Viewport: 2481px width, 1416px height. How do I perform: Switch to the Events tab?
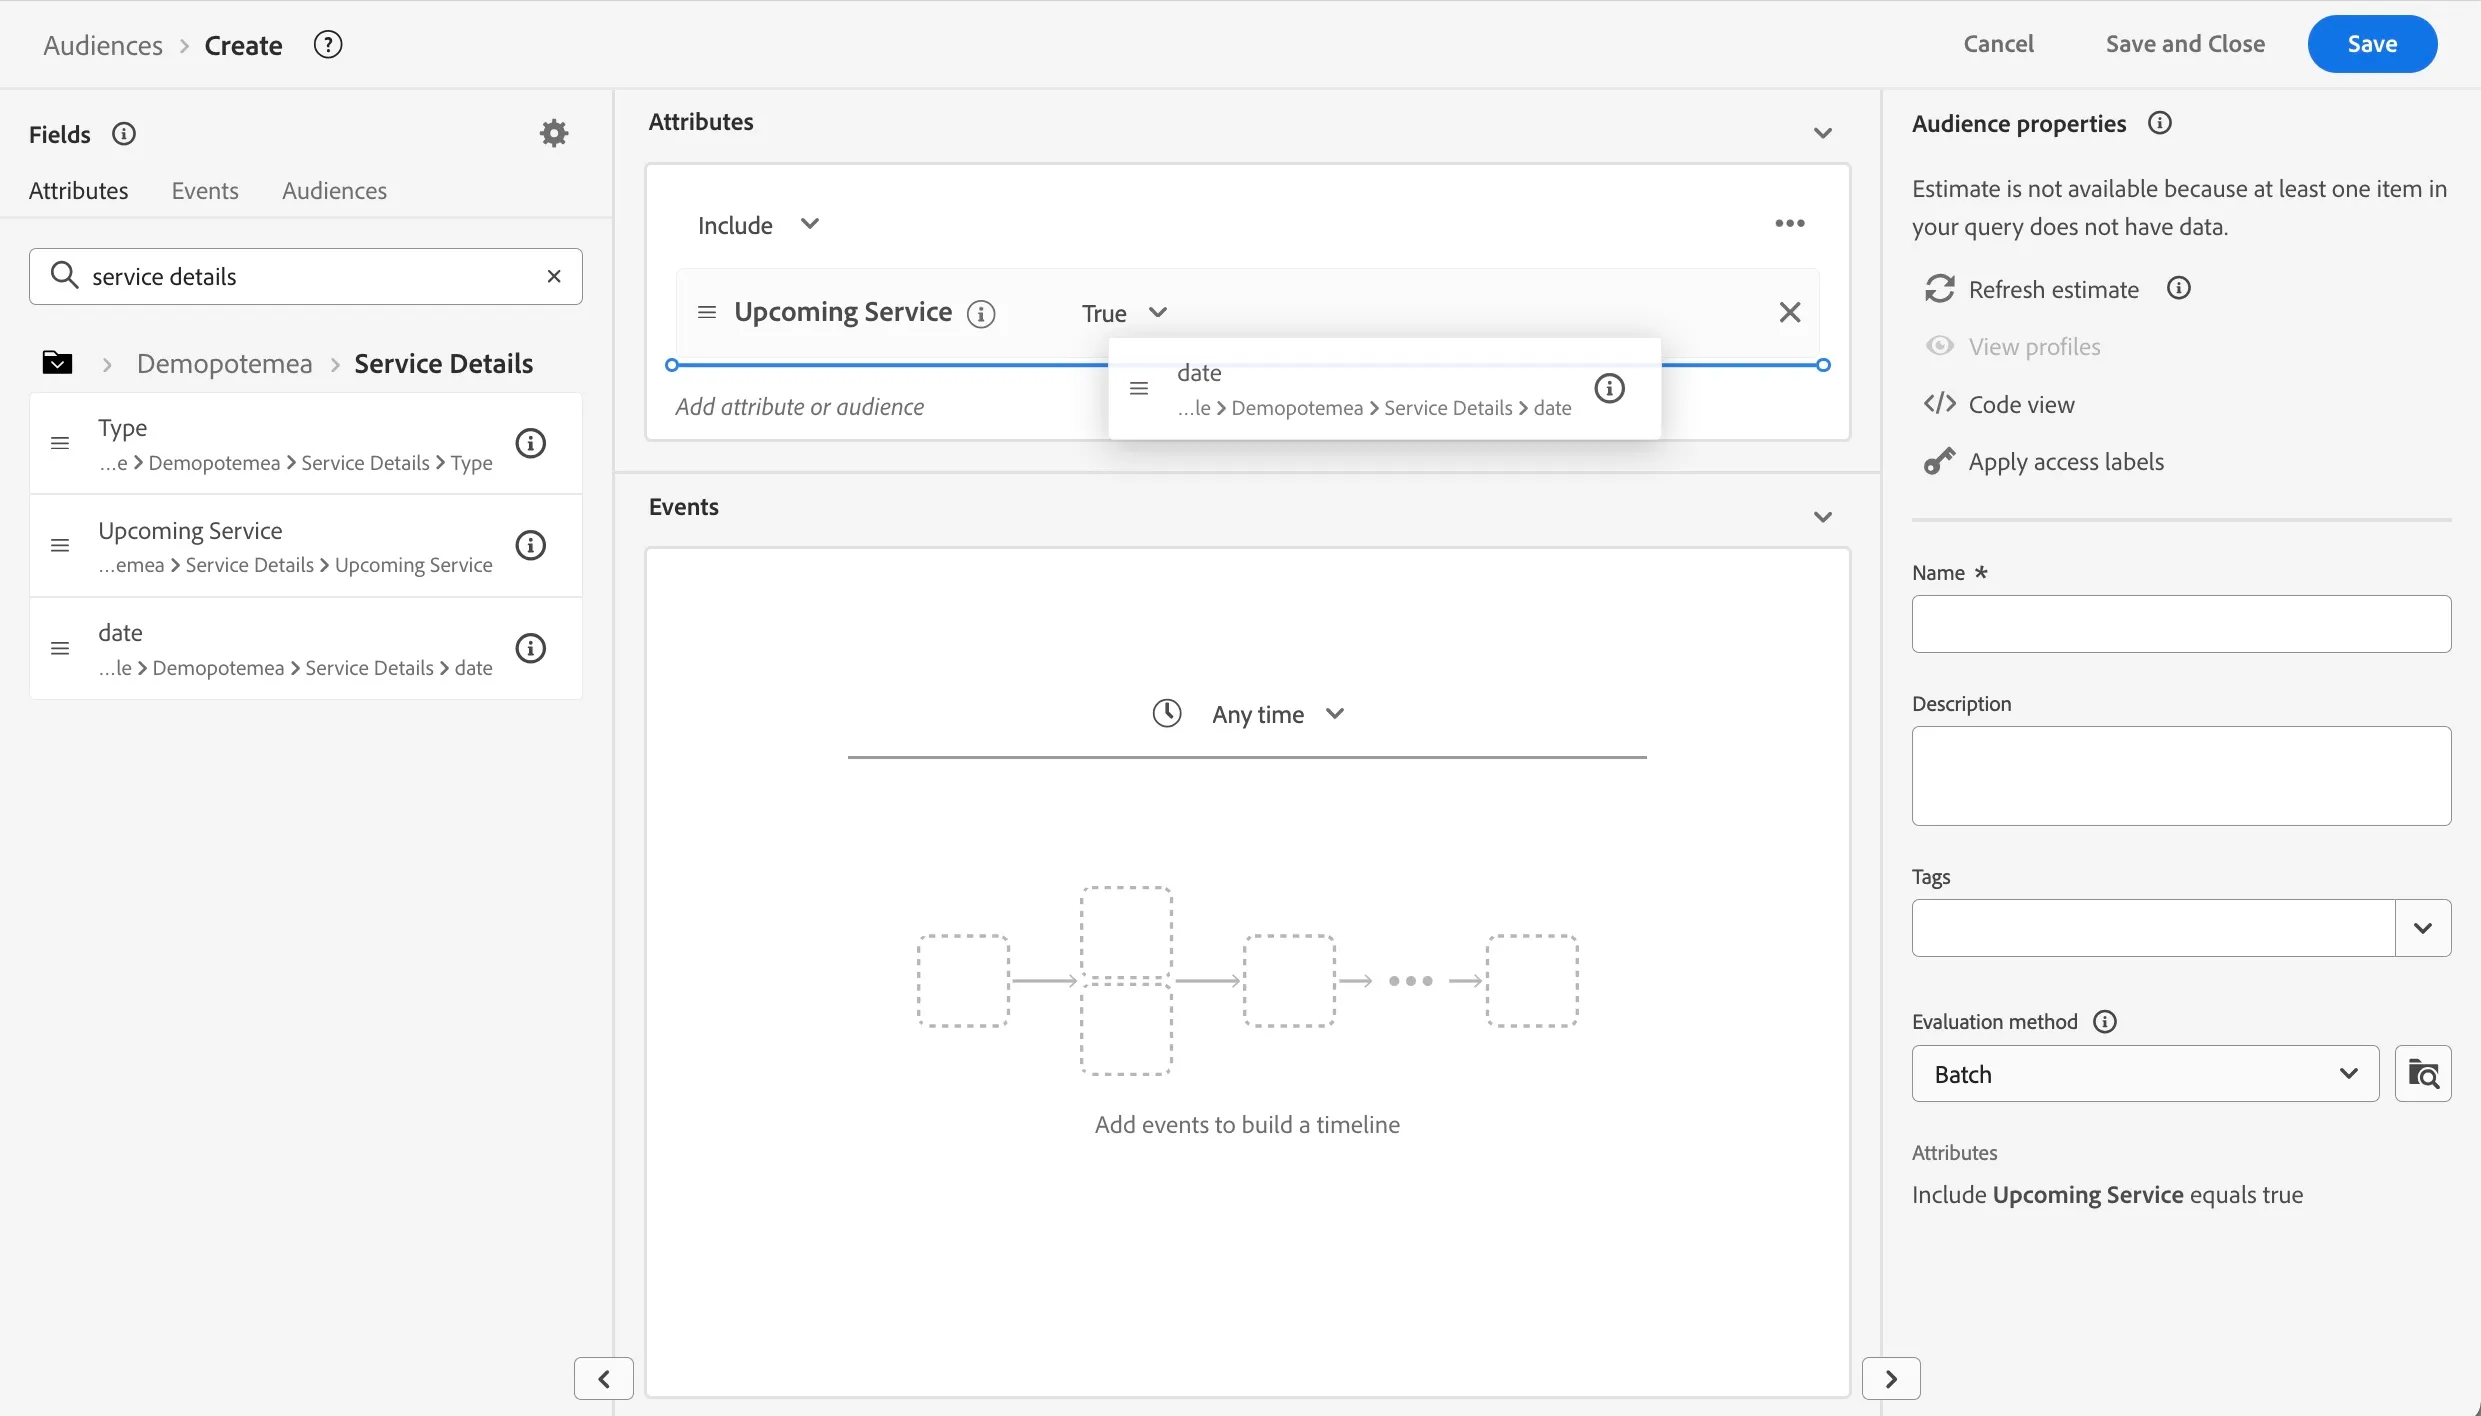click(x=205, y=190)
